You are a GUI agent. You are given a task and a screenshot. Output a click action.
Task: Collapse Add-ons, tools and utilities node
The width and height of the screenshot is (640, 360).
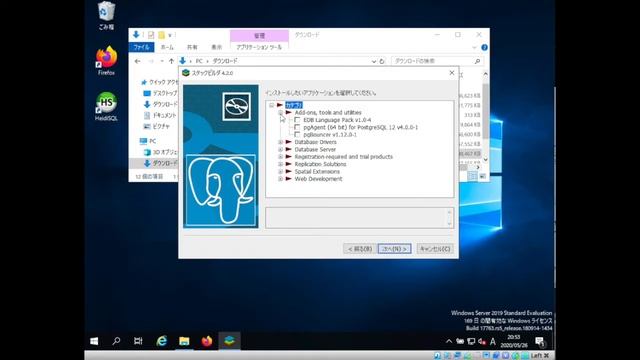(280, 113)
